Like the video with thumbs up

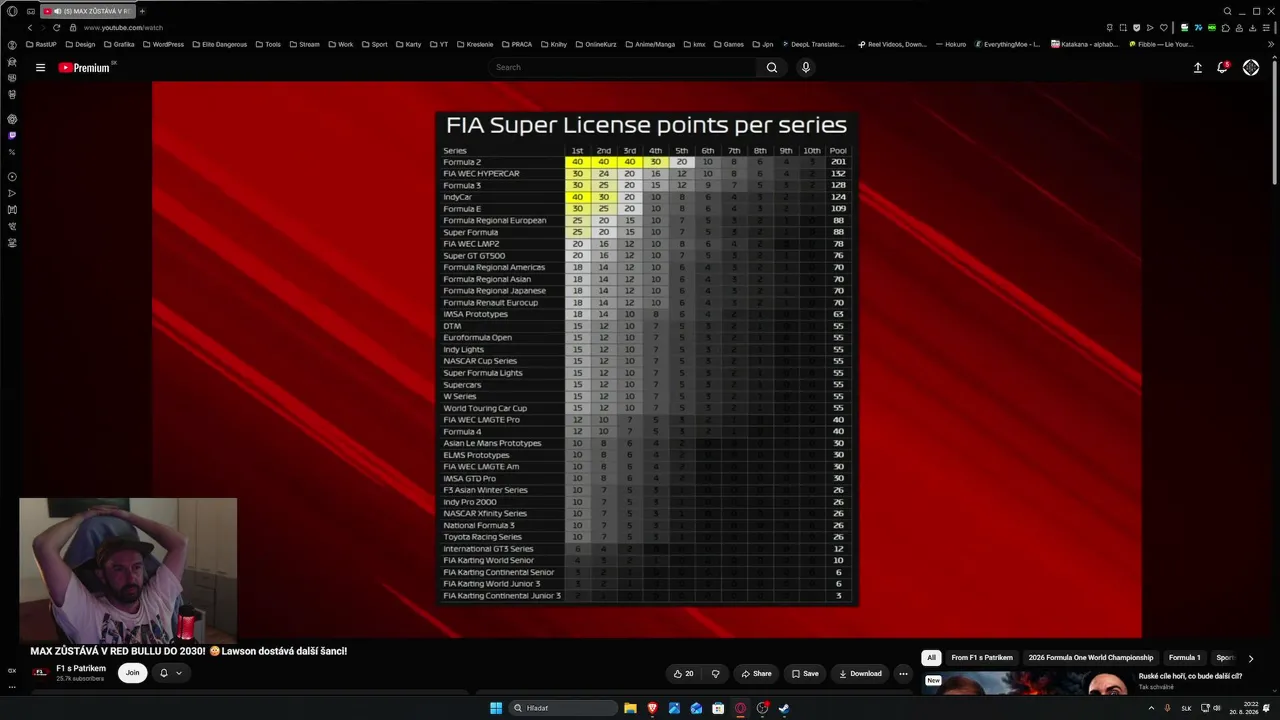click(x=684, y=674)
